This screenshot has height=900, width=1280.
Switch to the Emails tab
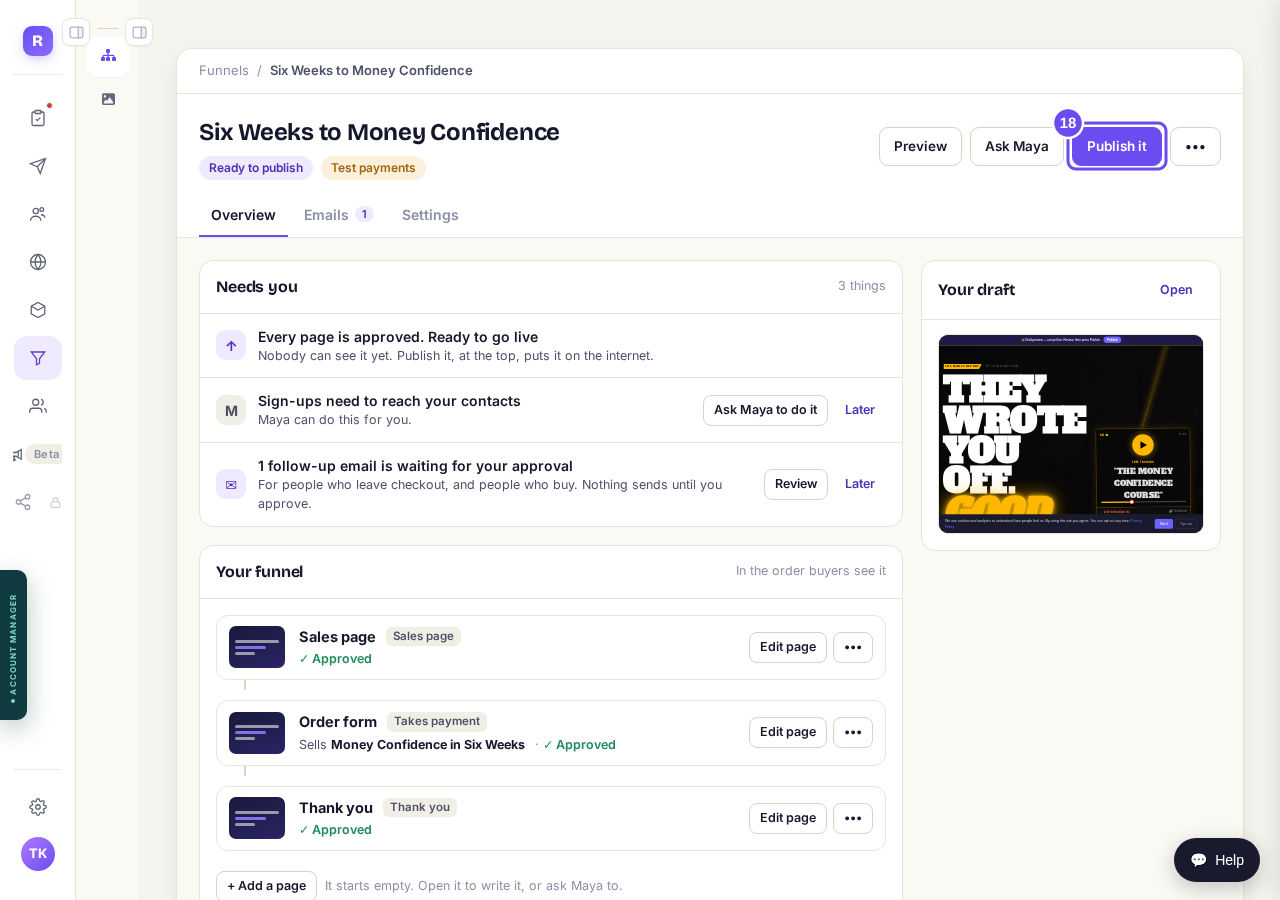pyautogui.click(x=338, y=215)
